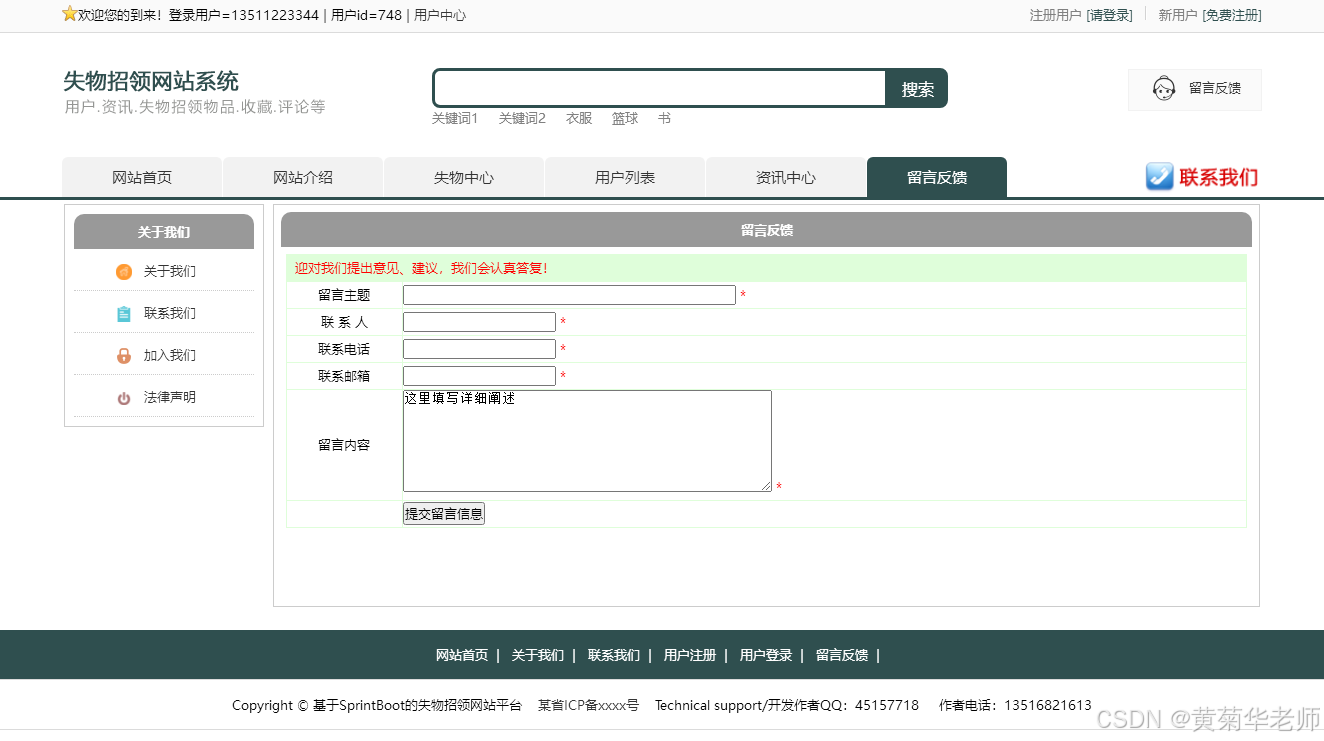The height and width of the screenshot is (741, 1324).
Task: Click the blue phone icon by 联系我们
Action: coord(1159,177)
